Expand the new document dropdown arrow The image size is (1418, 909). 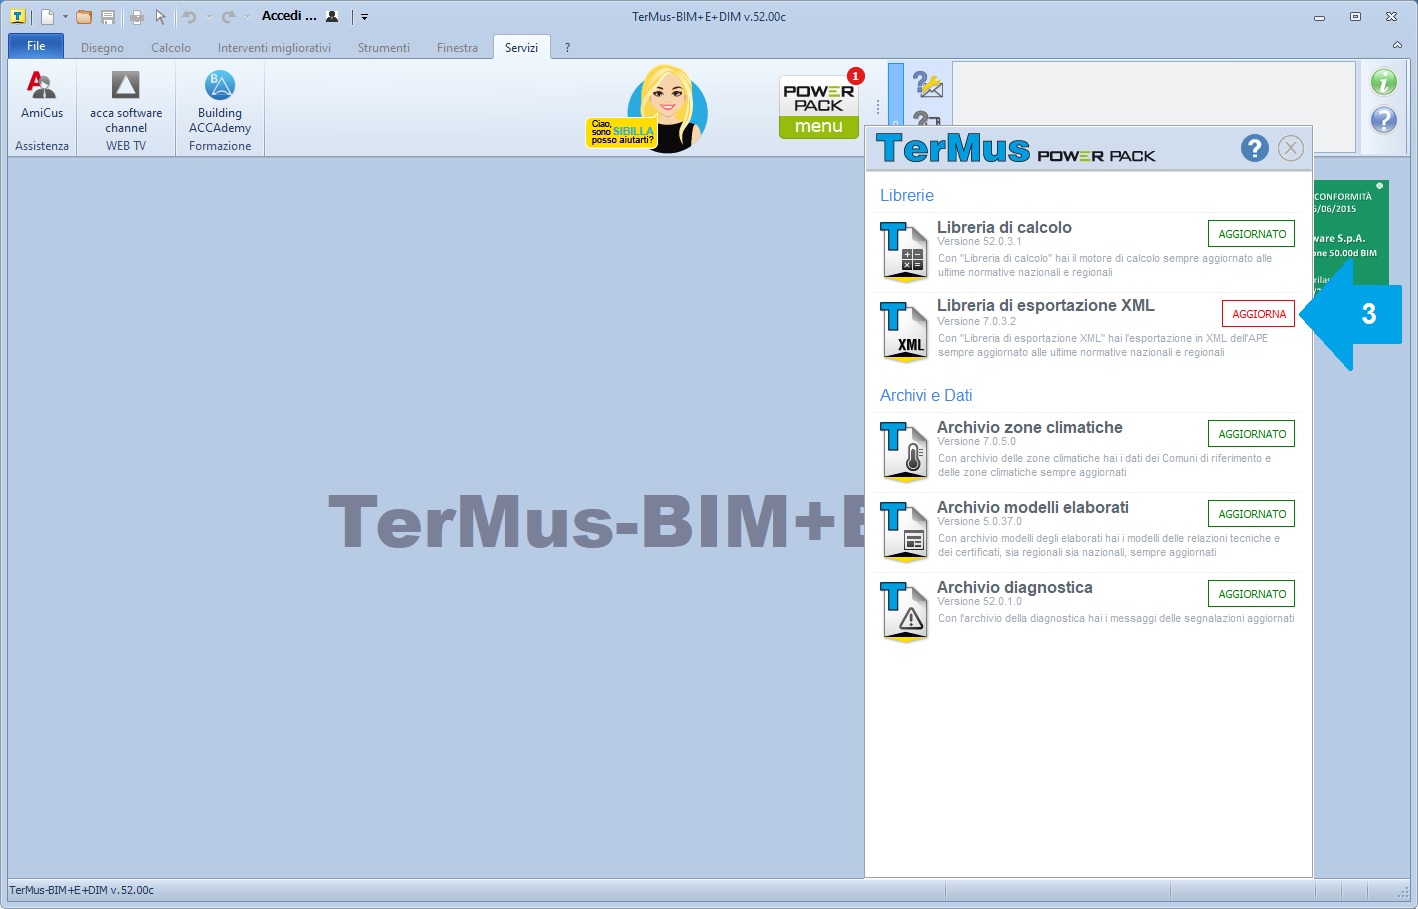click(65, 17)
